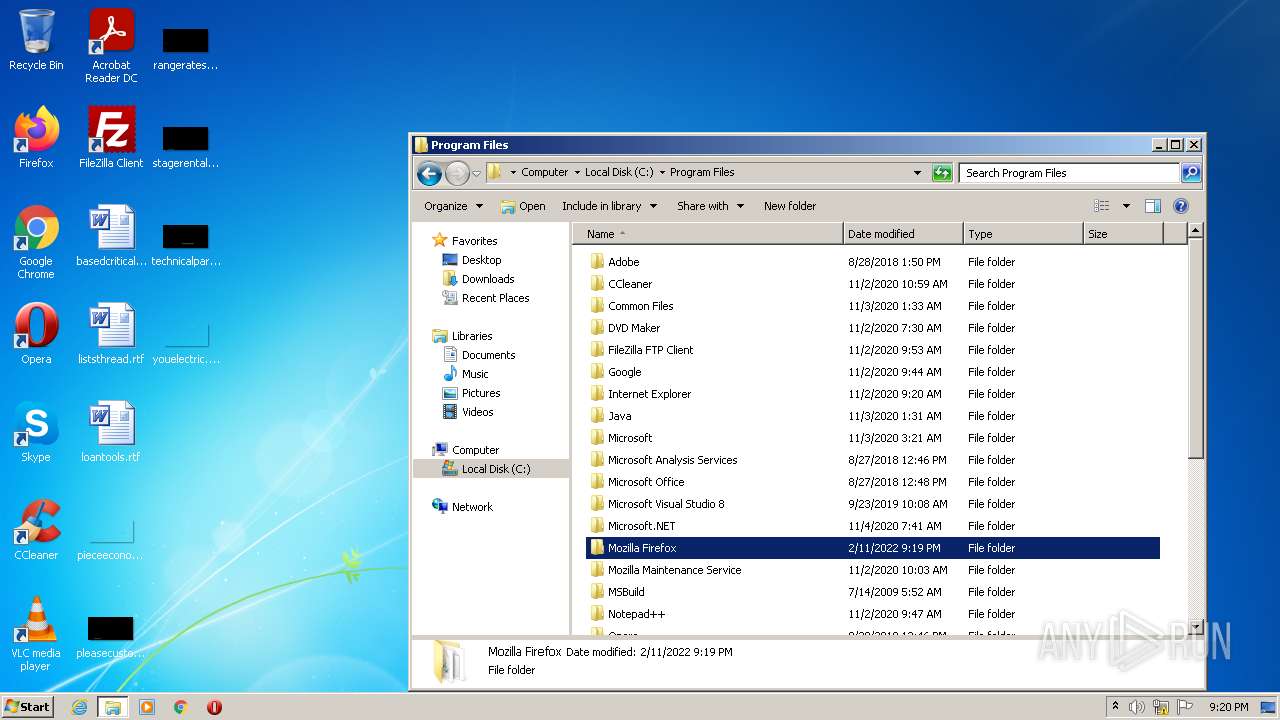Change the view with the Views icon
This screenshot has width=1280, height=720.
pyautogui.click(x=1101, y=206)
